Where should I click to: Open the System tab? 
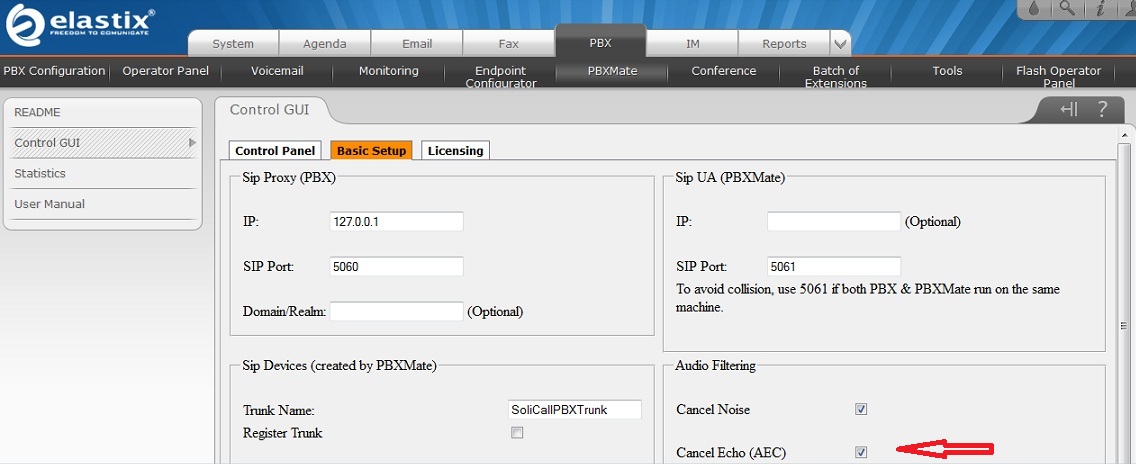[233, 44]
